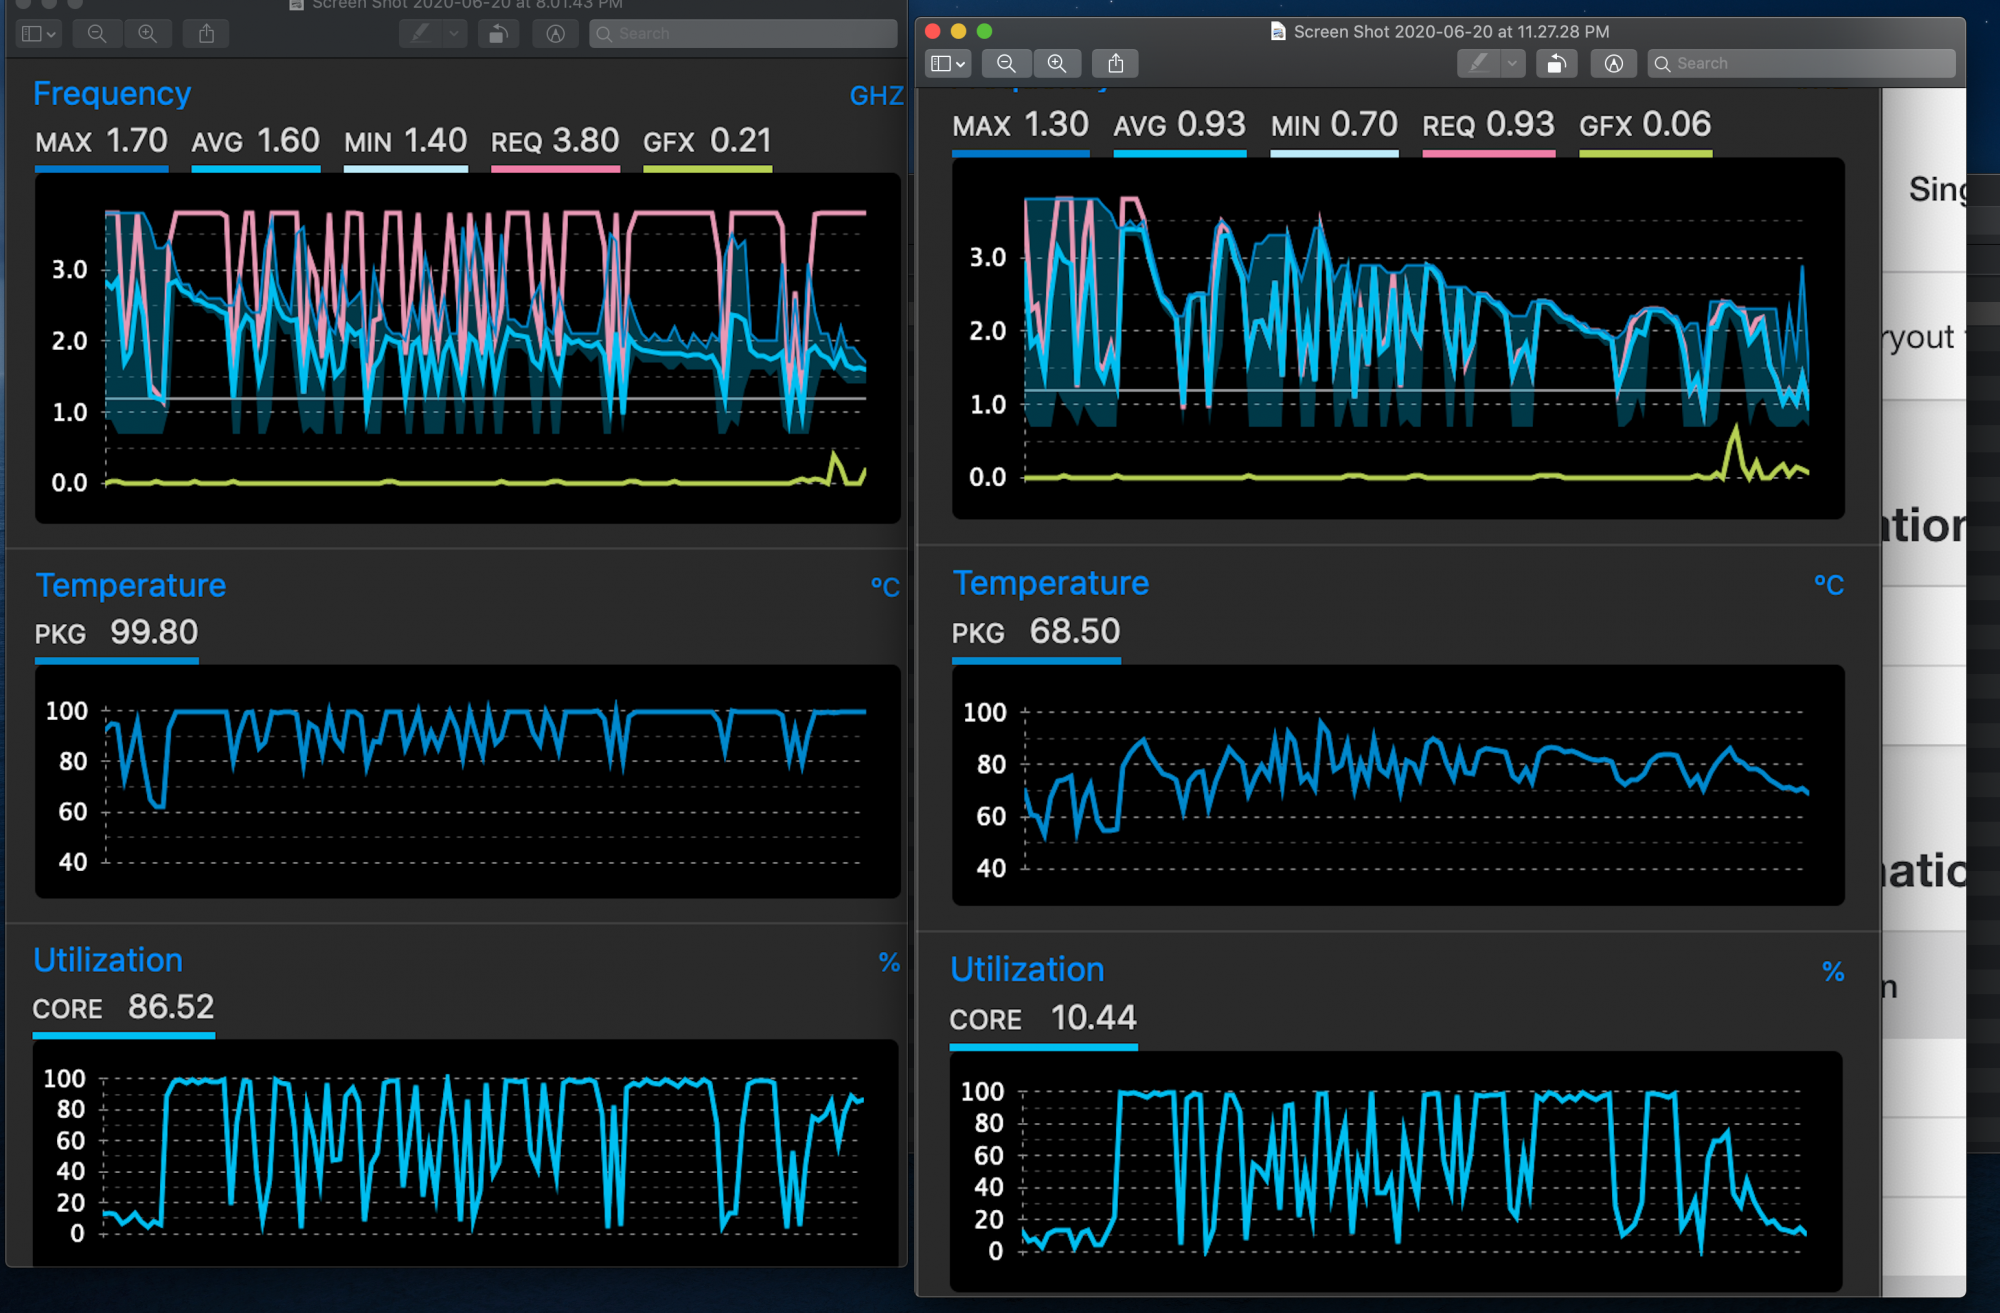
Task: Zoom out in the 11.27.28 PM window
Action: click(1006, 63)
